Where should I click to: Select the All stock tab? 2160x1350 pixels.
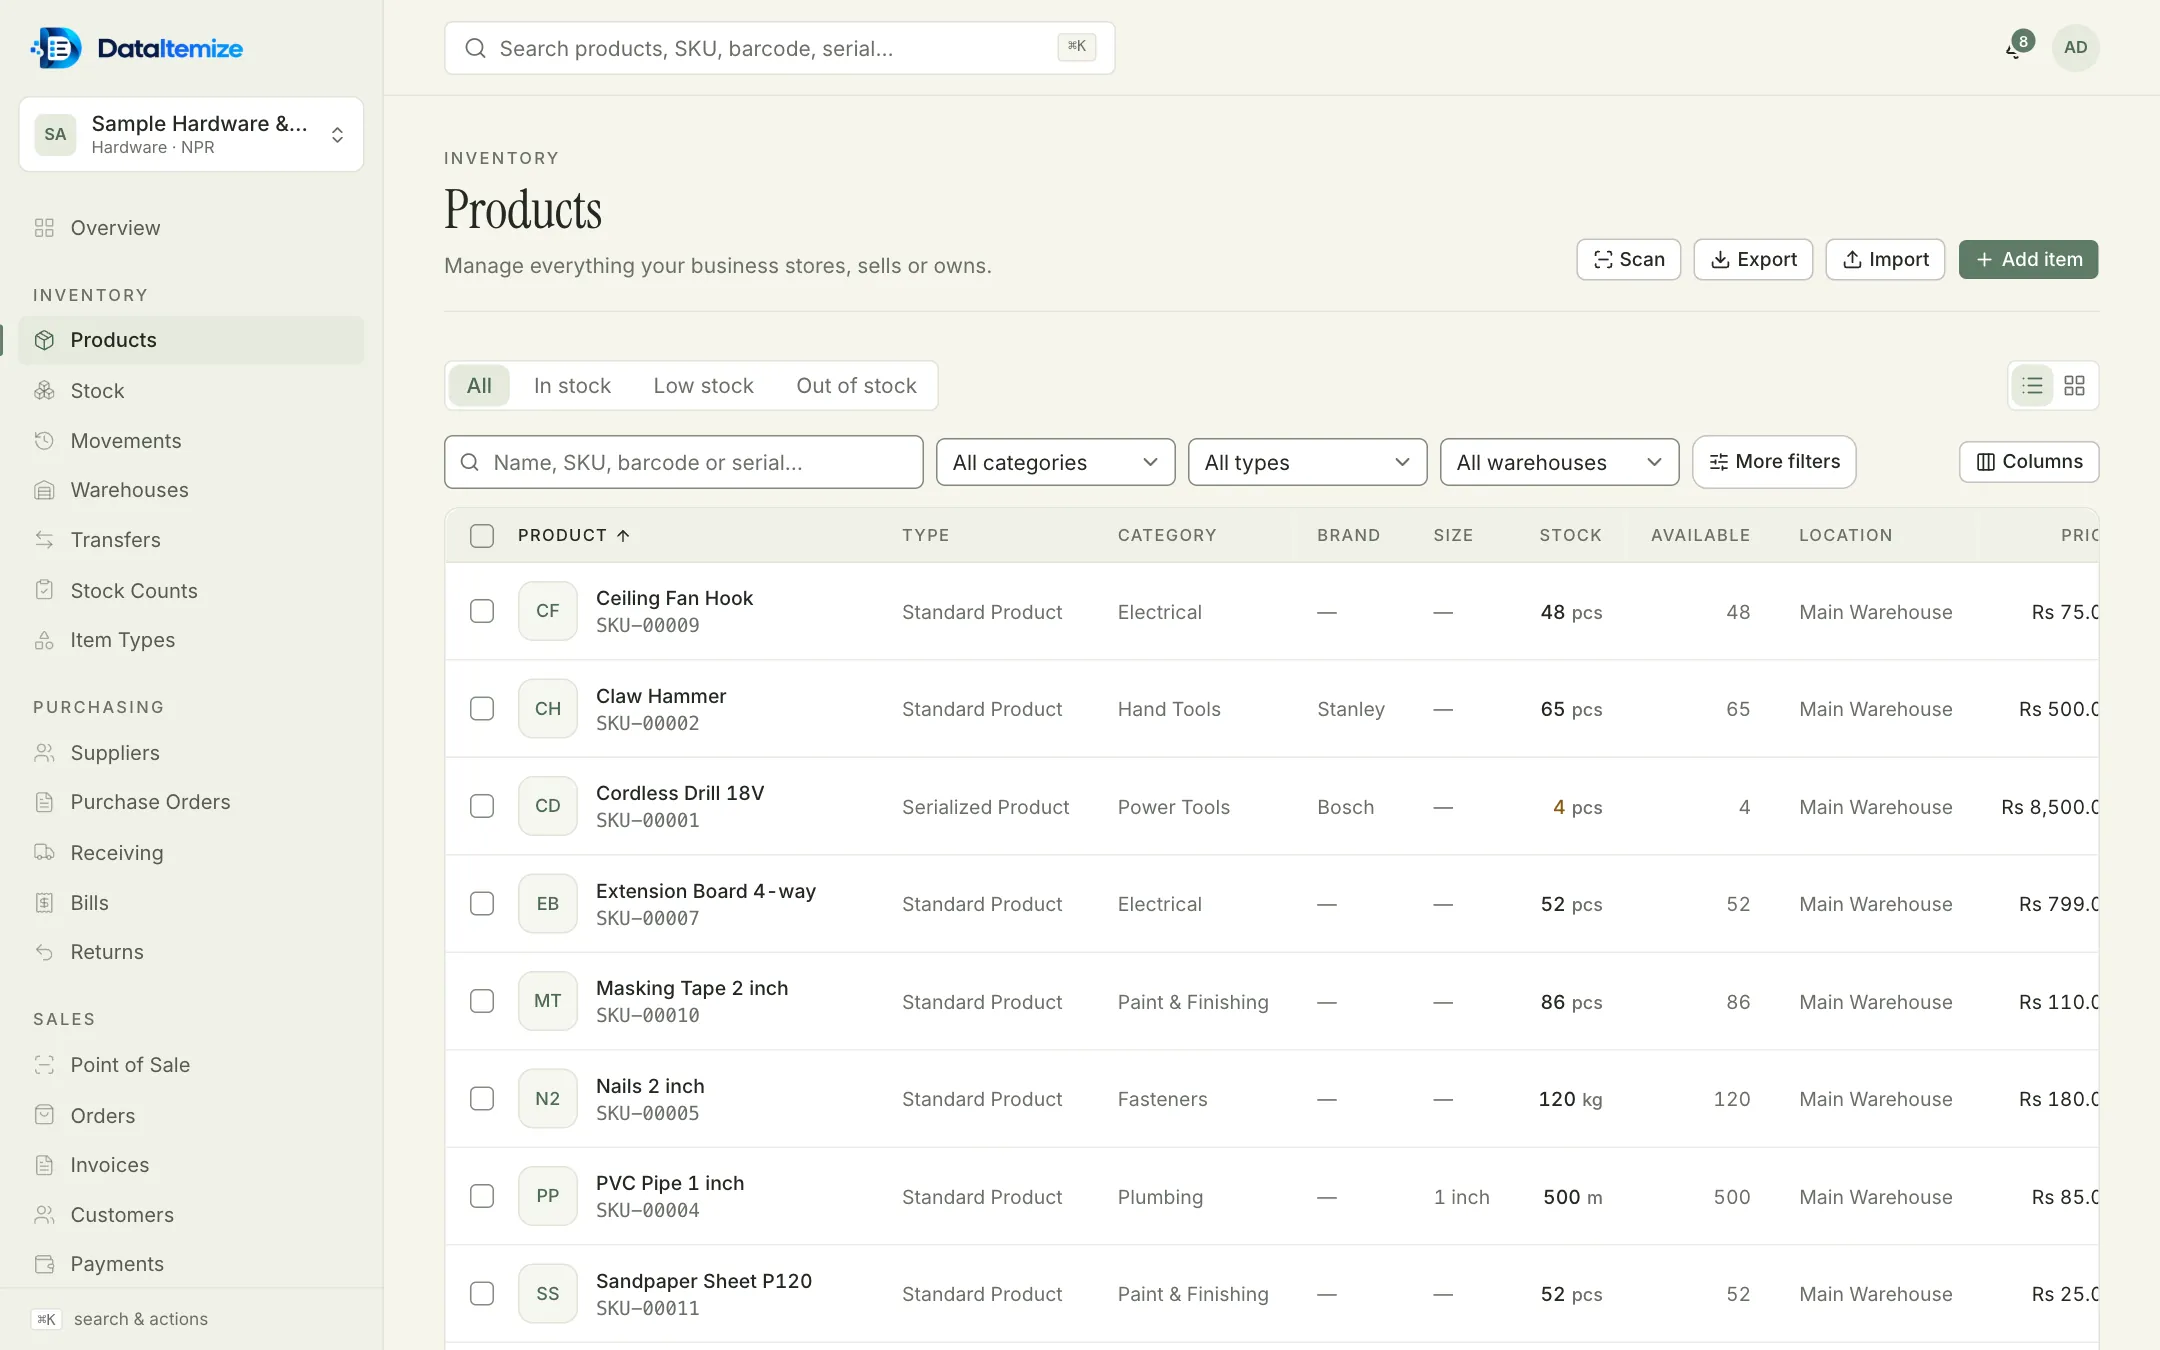pos(479,386)
